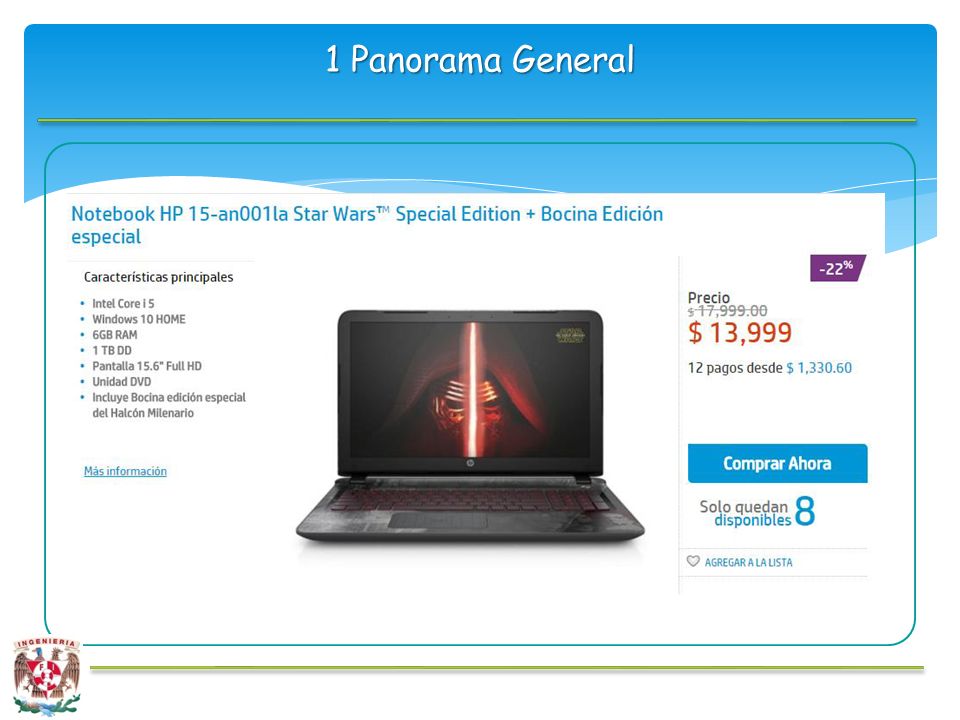Click the AGREGAR A LA LISTA link
960x720 pixels.
pos(748,562)
